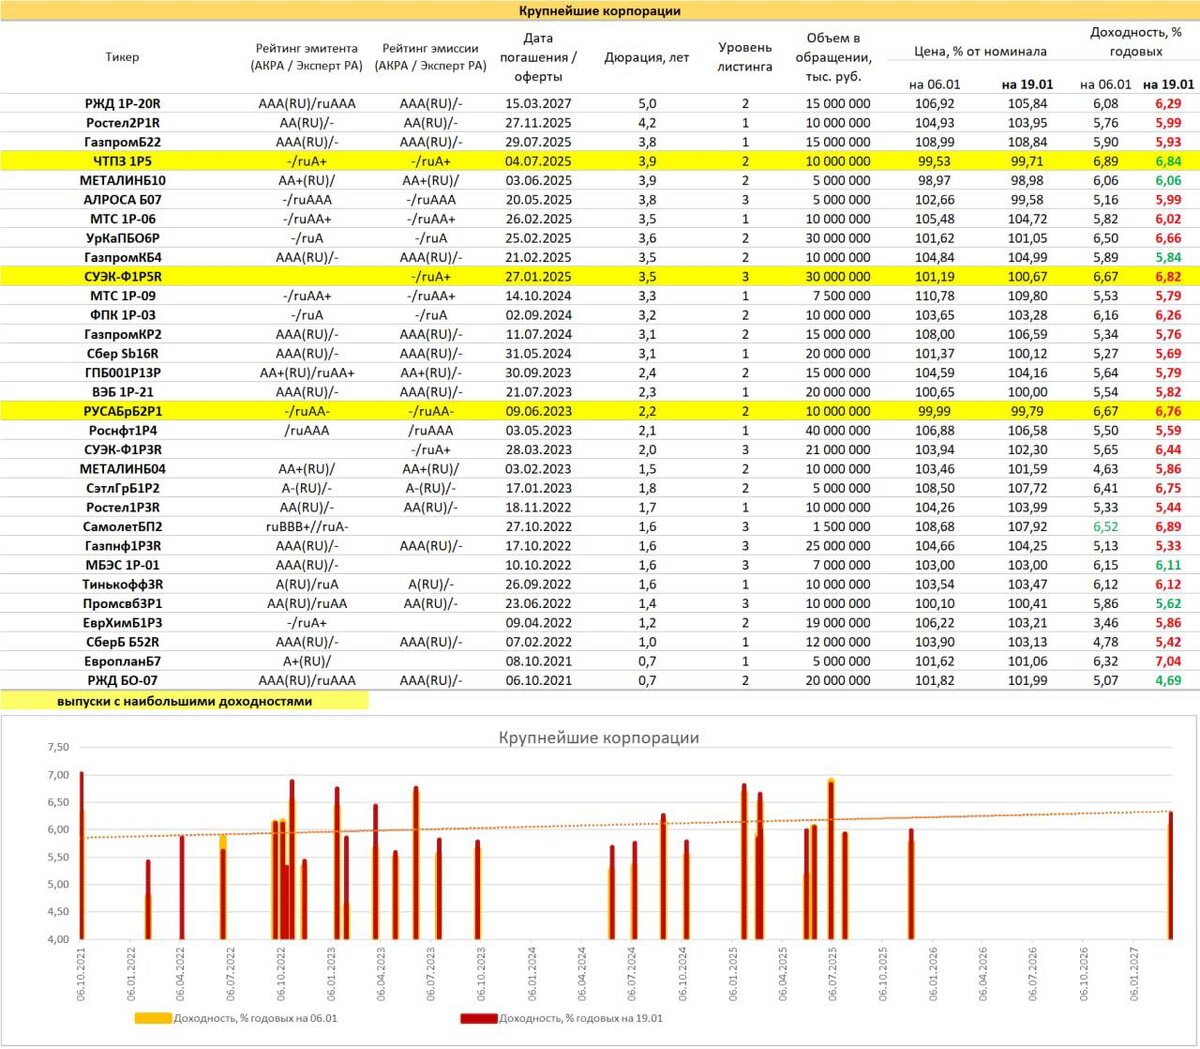The height and width of the screenshot is (1049, 1200).
Task: Select maturity date '04.07.2025' in highlighted row
Action: tap(538, 161)
